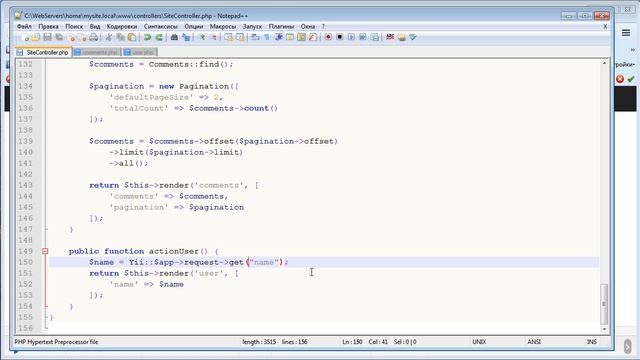Print the document using the printer icon
Image resolution: width=640 pixels, height=360 pixels.
(94, 38)
